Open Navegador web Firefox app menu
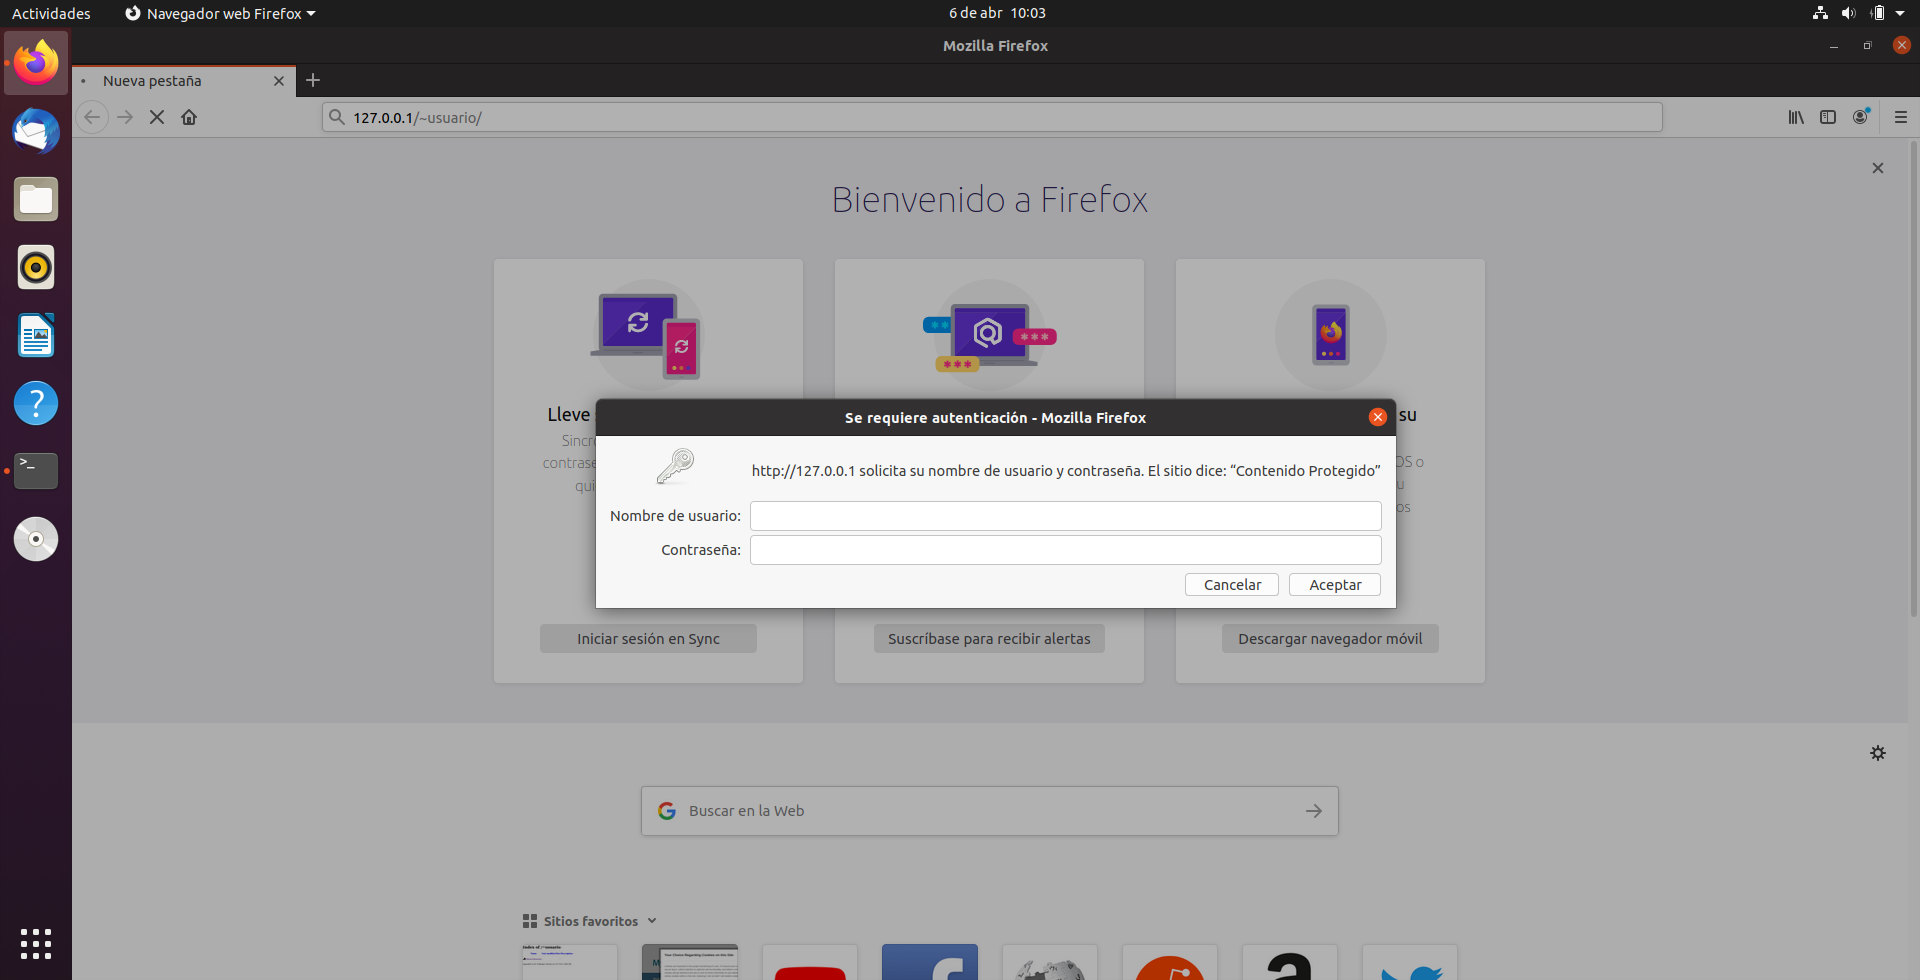The image size is (1920, 980). [220, 13]
